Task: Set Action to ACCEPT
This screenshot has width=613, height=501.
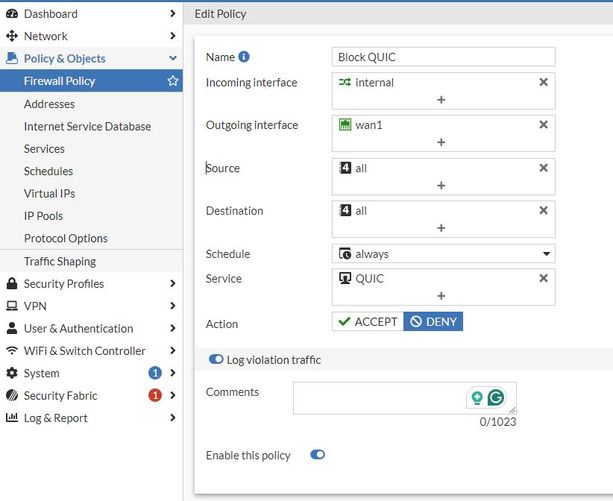Action: 367,322
